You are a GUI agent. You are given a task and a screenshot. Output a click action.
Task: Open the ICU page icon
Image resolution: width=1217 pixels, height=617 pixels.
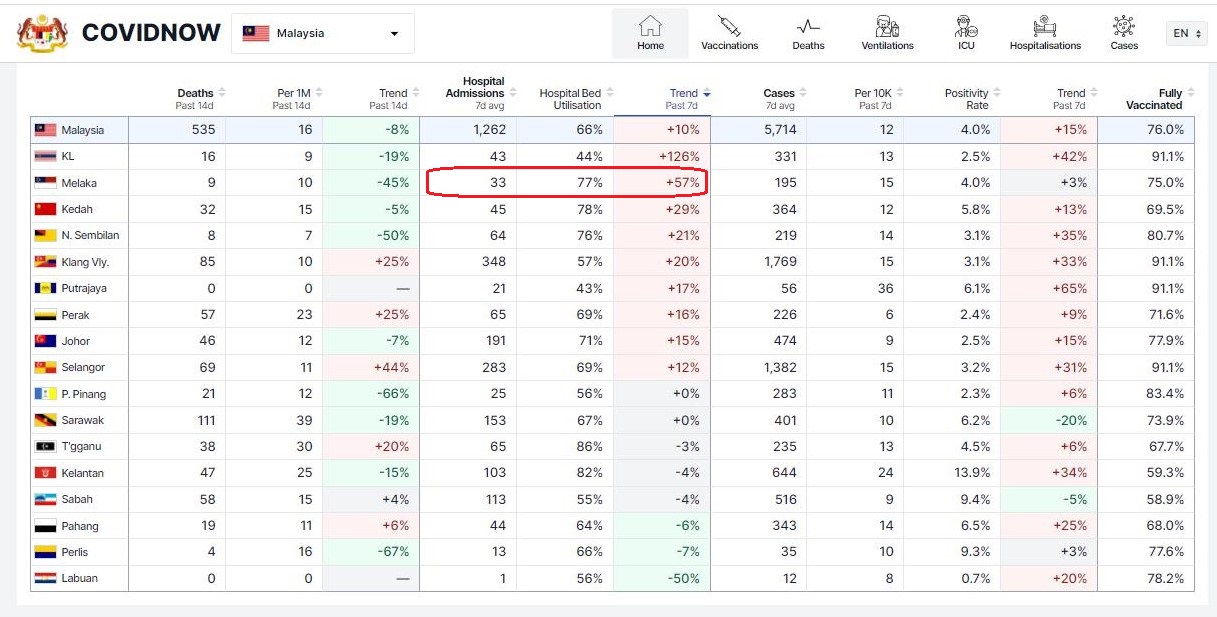pyautogui.click(x=966, y=25)
